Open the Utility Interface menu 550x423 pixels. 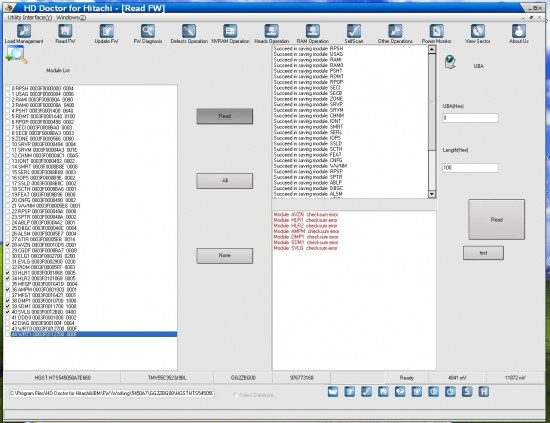coord(30,18)
